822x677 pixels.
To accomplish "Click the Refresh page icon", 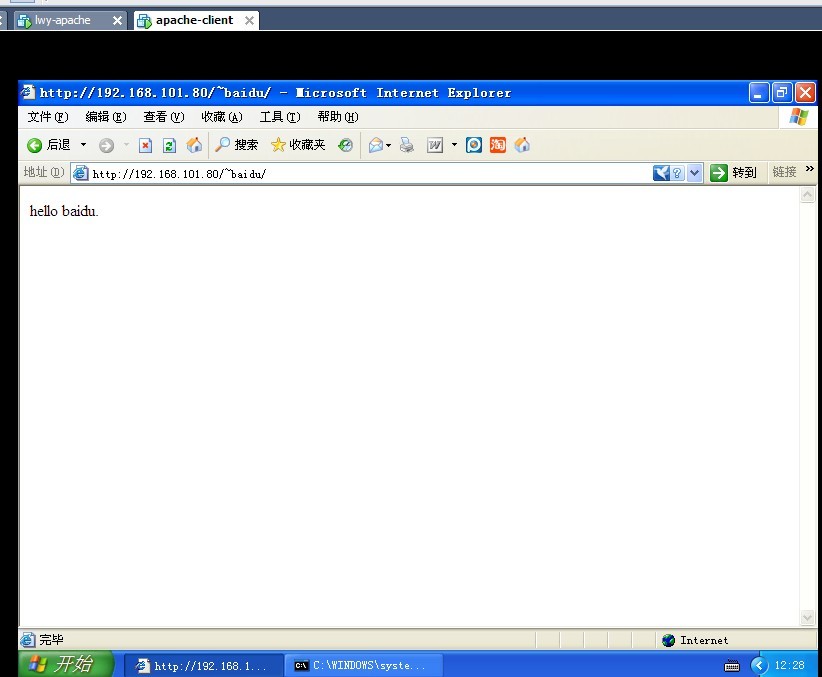I will [169, 145].
